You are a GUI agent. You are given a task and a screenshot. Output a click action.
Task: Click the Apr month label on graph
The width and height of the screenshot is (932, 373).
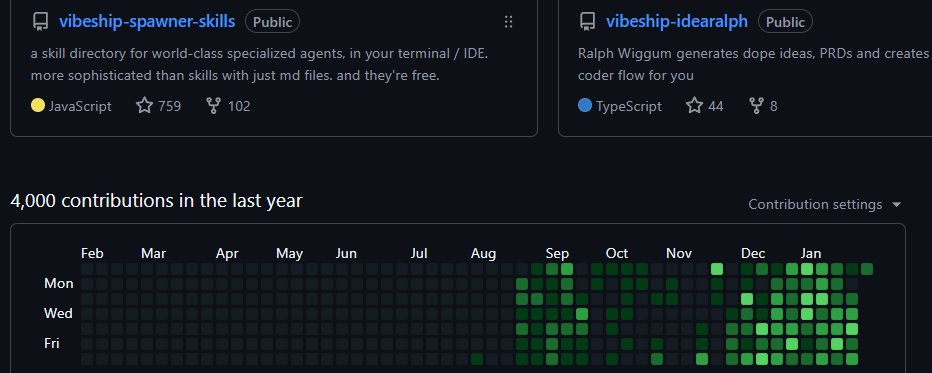(x=227, y=254)
